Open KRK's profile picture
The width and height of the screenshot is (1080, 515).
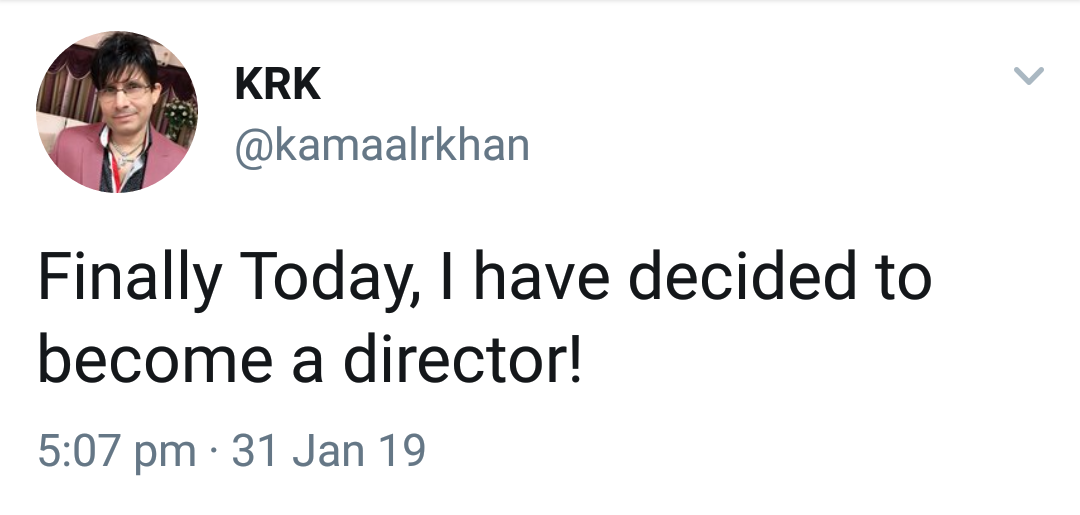coord(117,111)
